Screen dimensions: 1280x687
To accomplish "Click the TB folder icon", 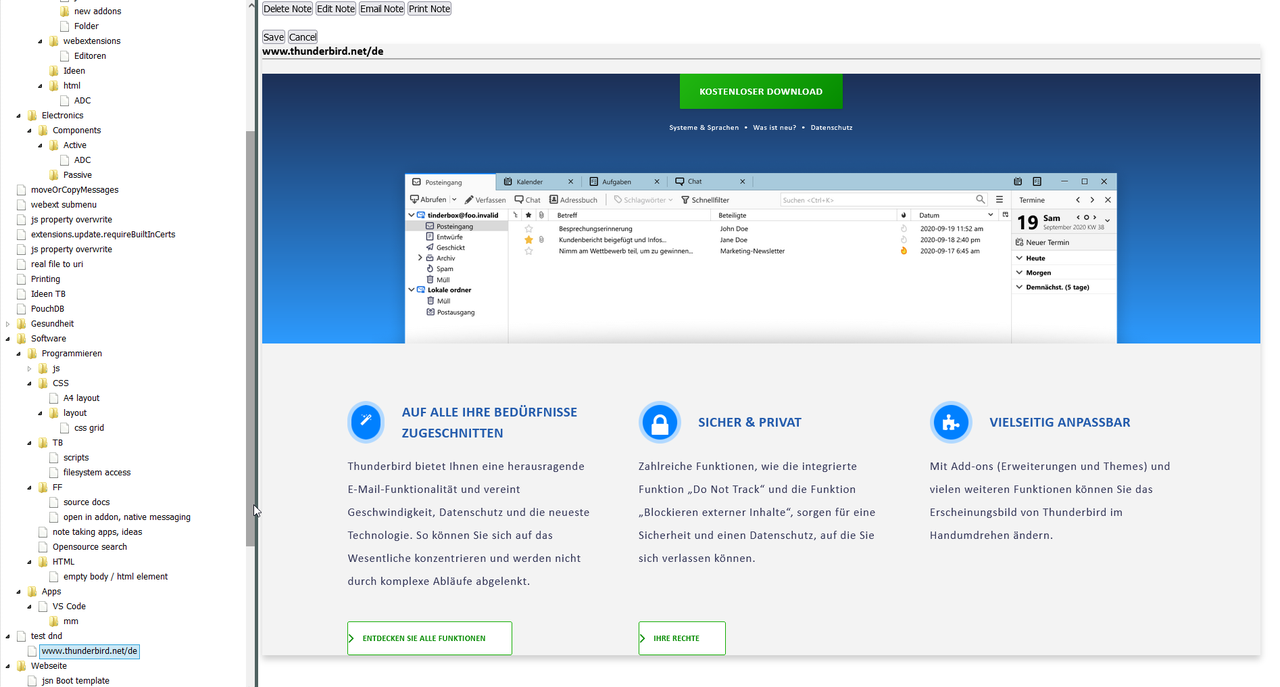I will [43, 443].
